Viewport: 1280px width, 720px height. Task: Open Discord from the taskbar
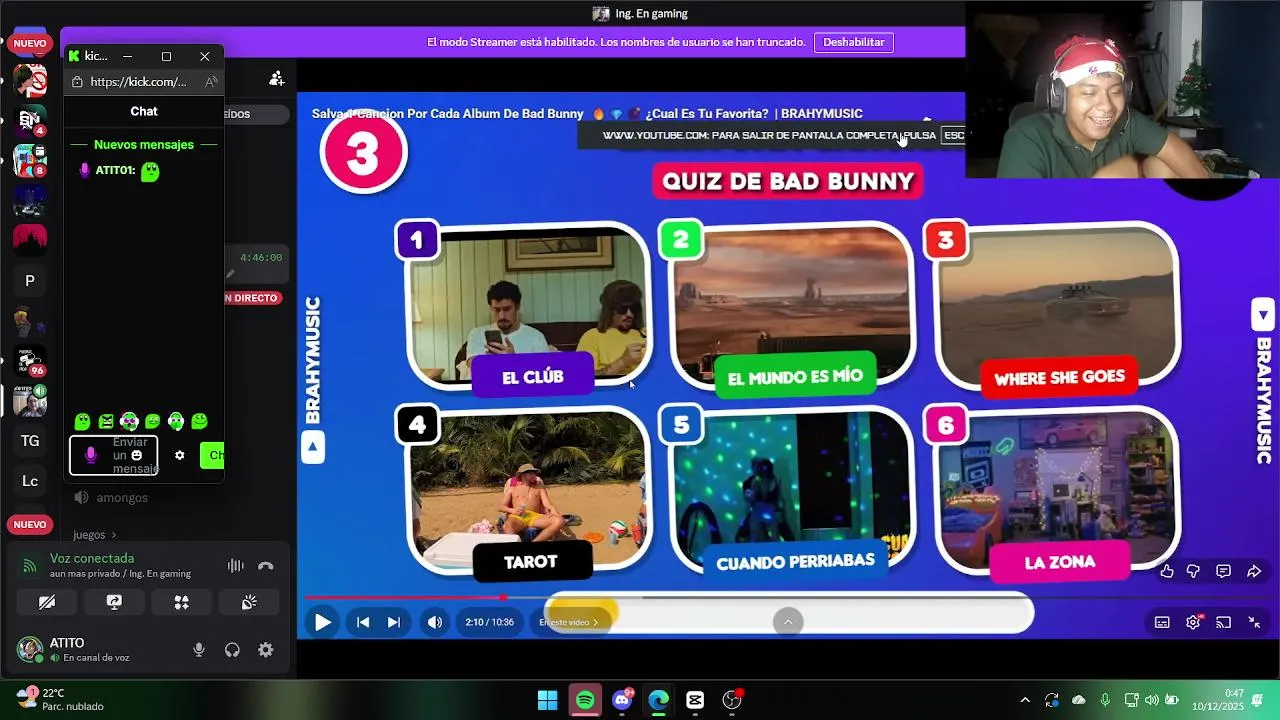622,700
